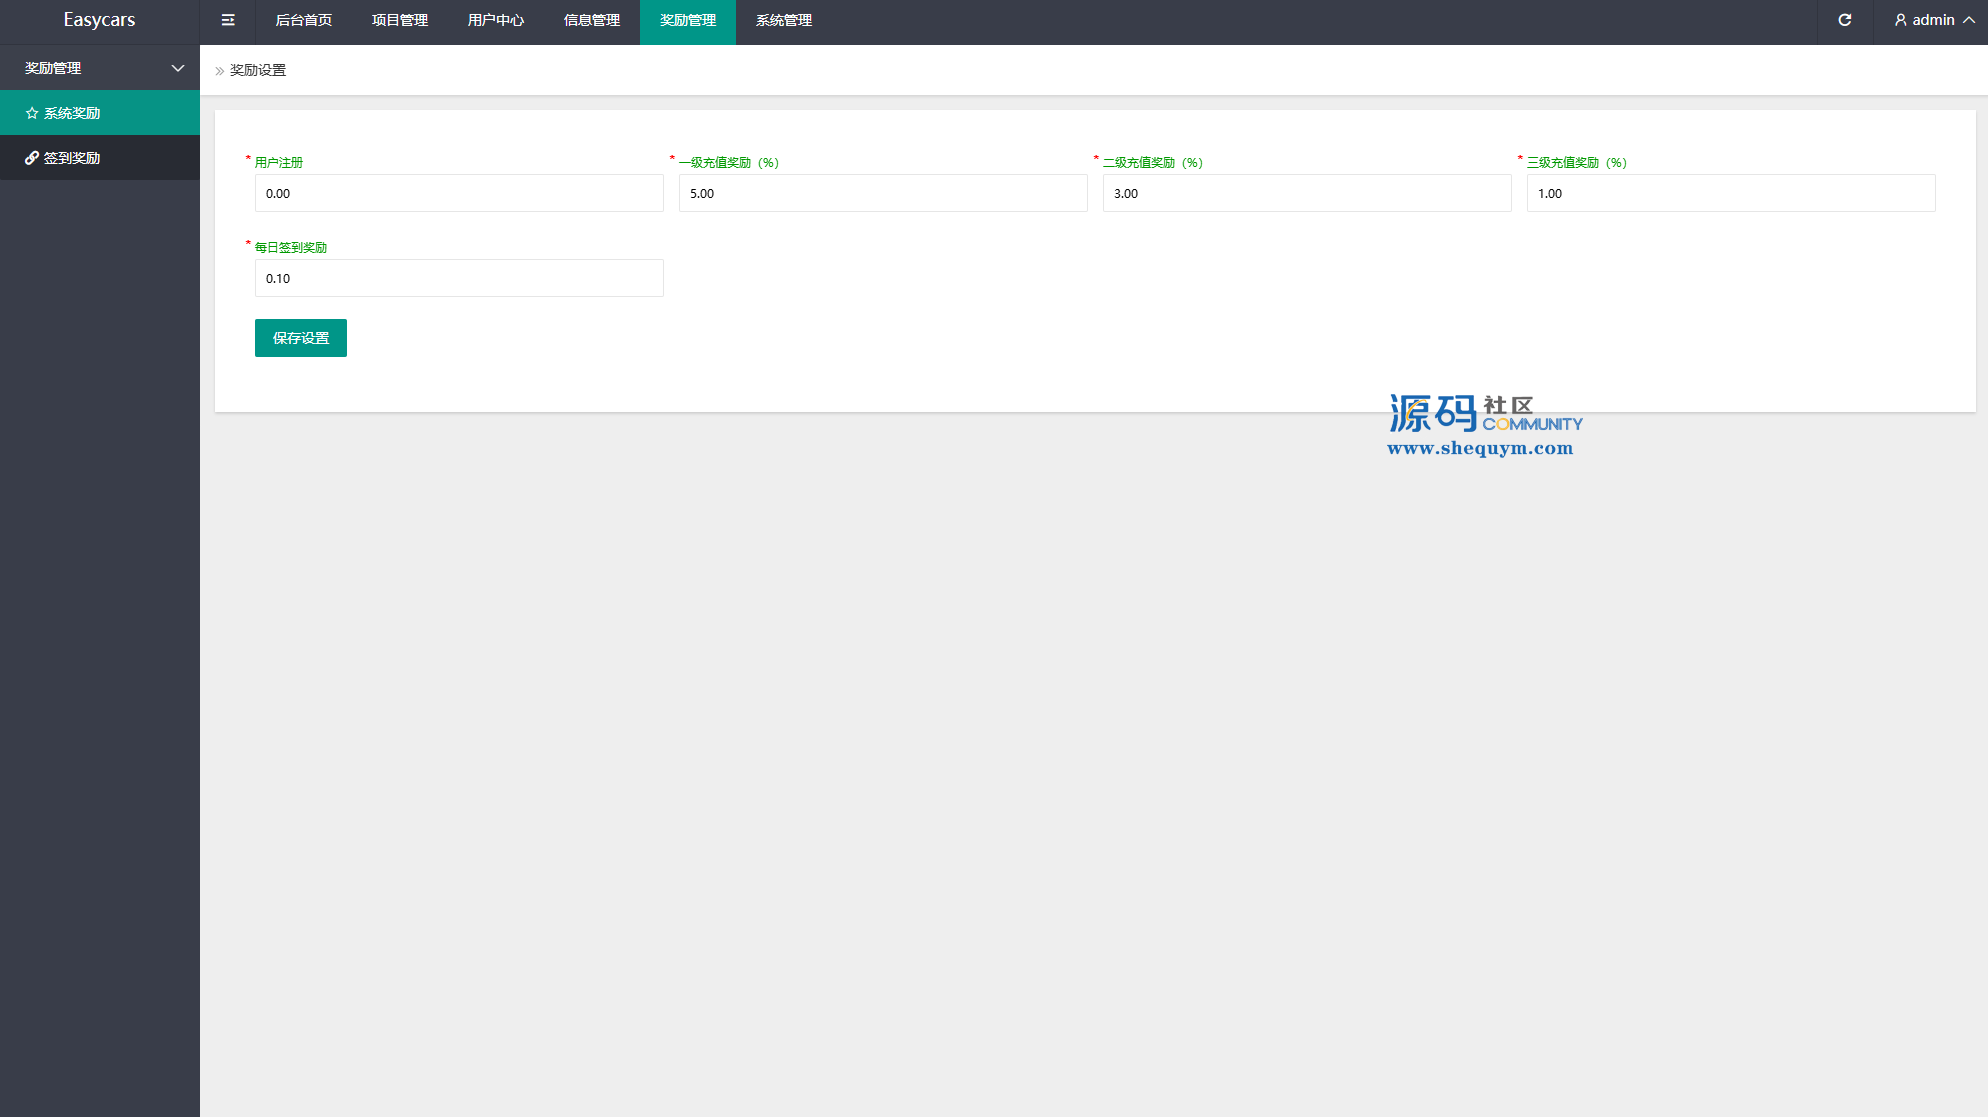Viewport: 1988px width, 1117px height.
Task: Open 后台首页 in top navigation
Action: point(304,20)
